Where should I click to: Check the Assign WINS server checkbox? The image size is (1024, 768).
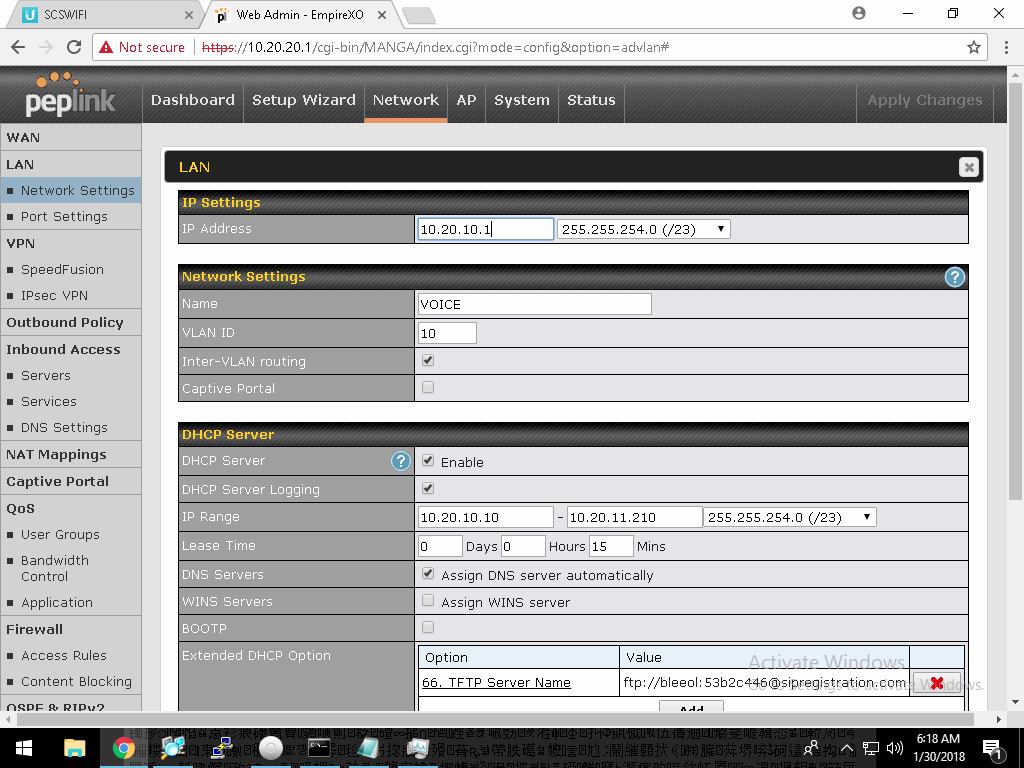[428, 601]
